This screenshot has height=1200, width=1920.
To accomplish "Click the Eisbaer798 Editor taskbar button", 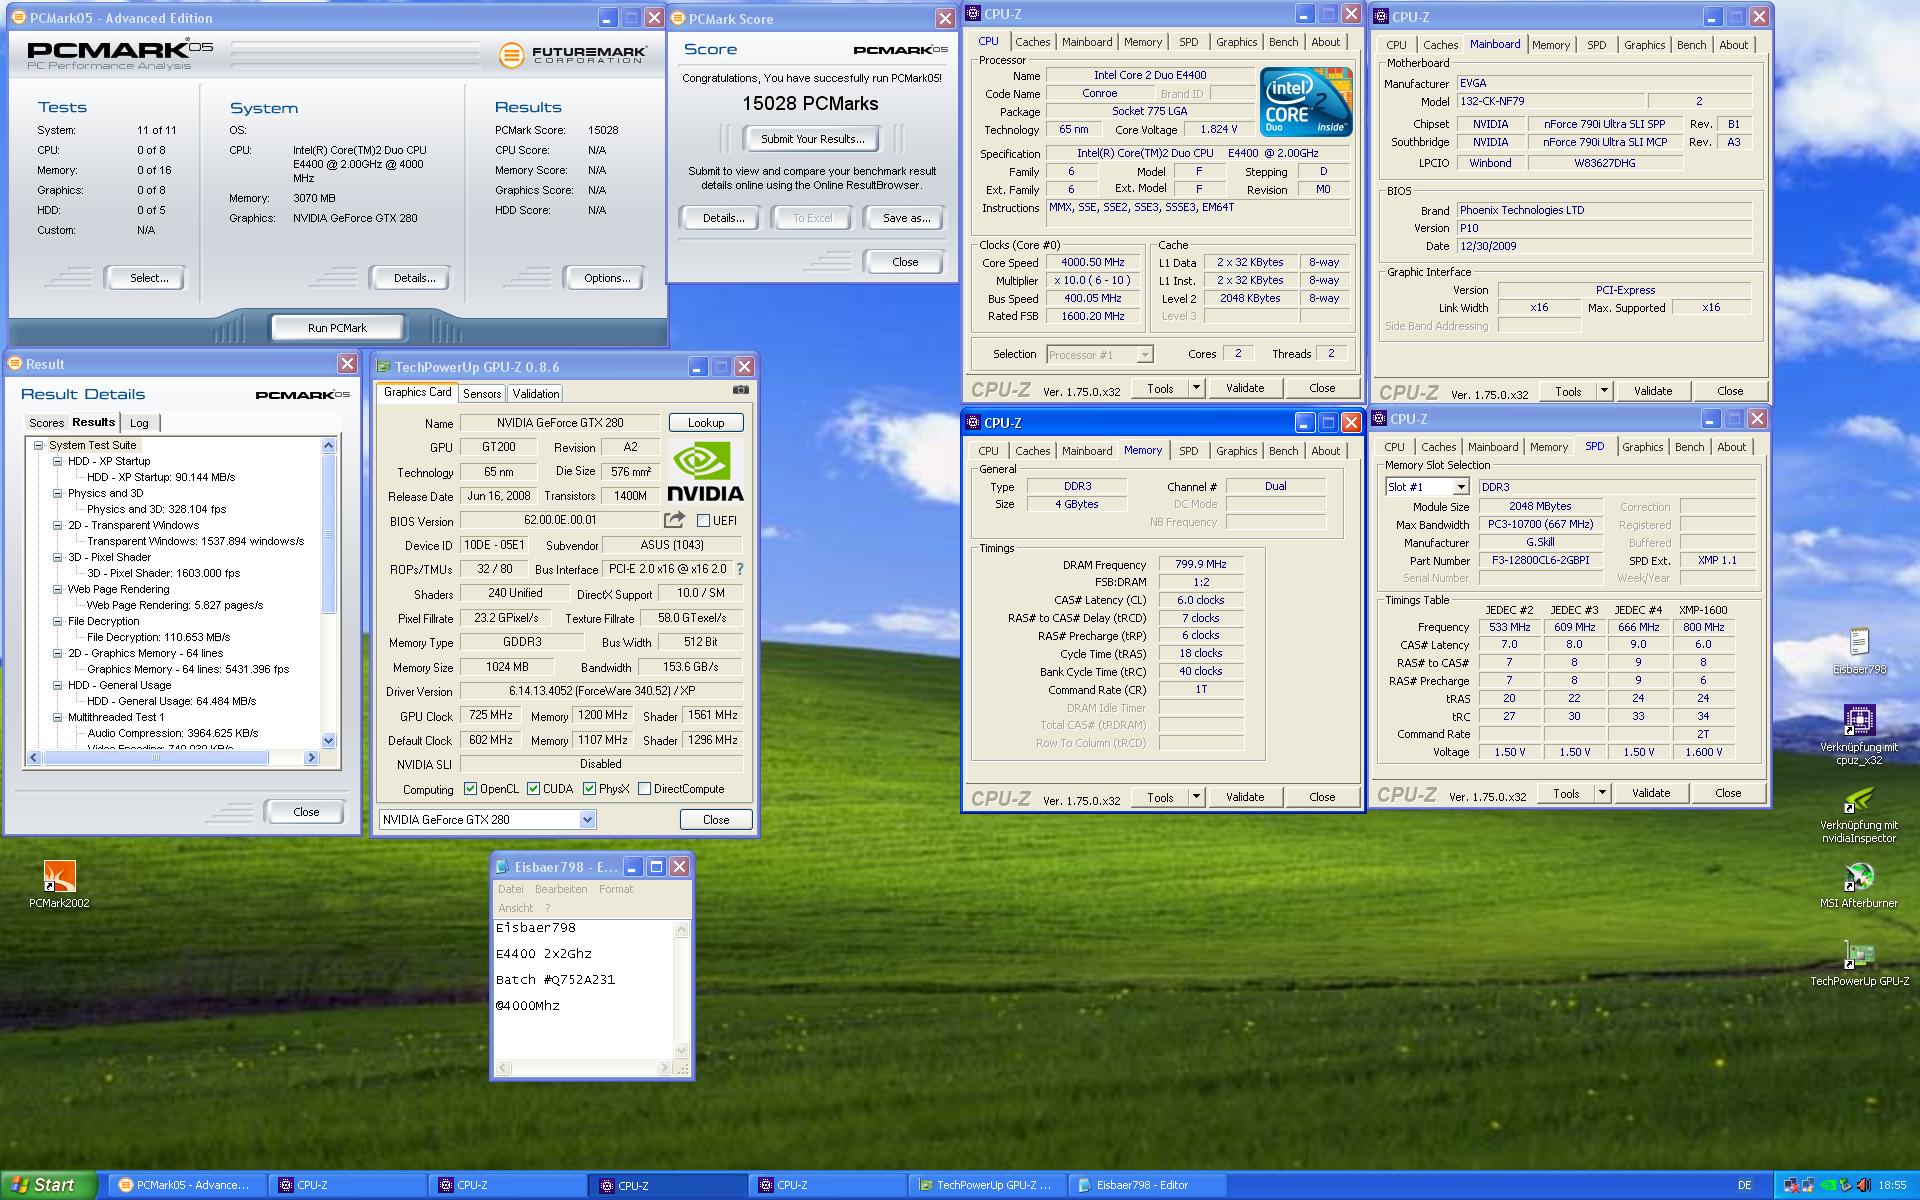I will (x=1147, y=1185).
